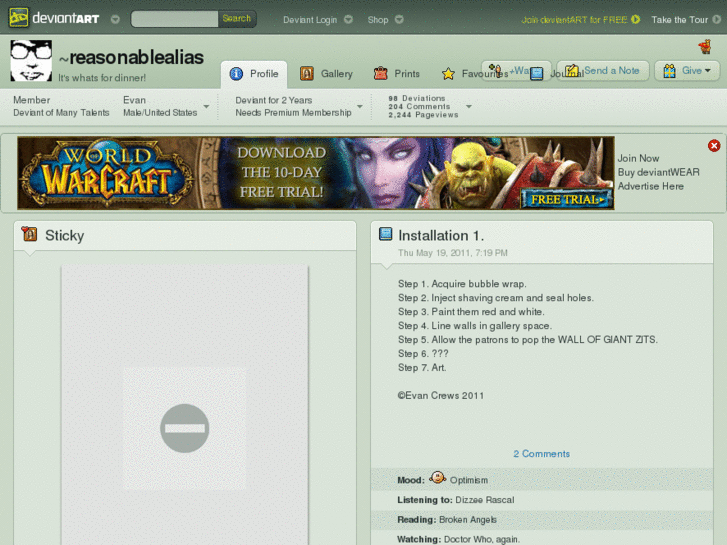
Task: Click the Sticky panel icon
Action: coord(29,234)
